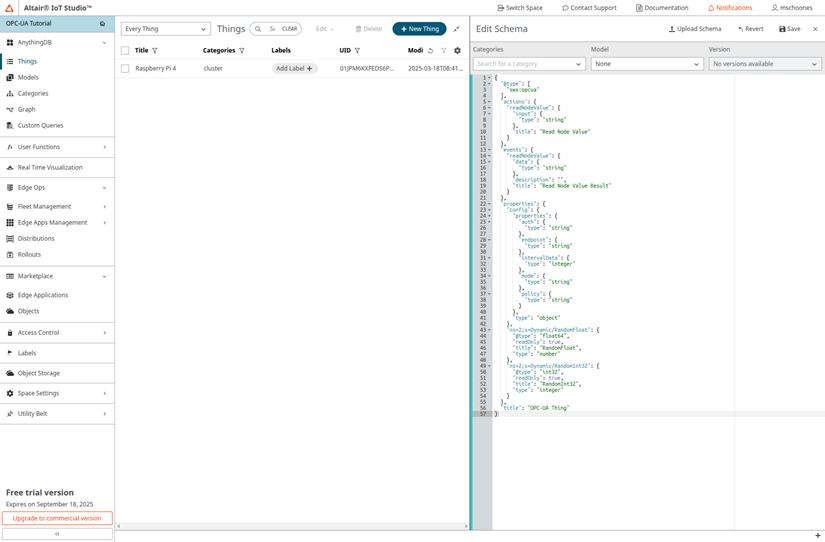Open Distributions in sidebar
Screen dimensions: 825x542
(x=36, y=238)
